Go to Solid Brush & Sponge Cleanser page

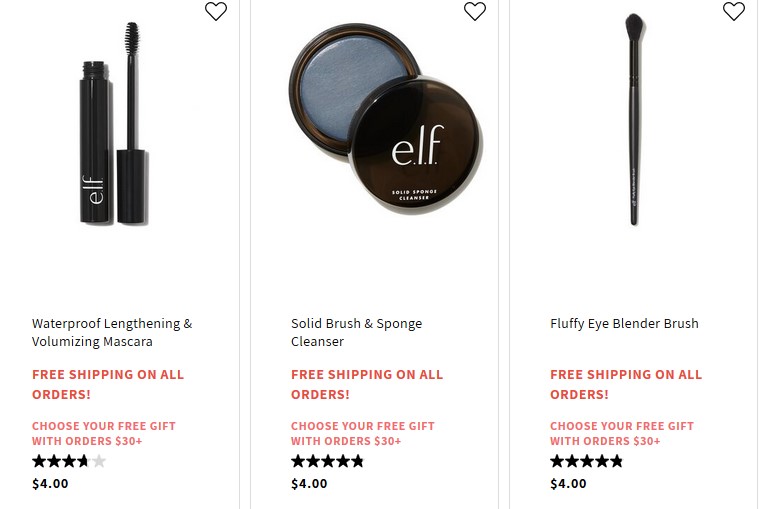pyautogui.click(x=356, y=332)
